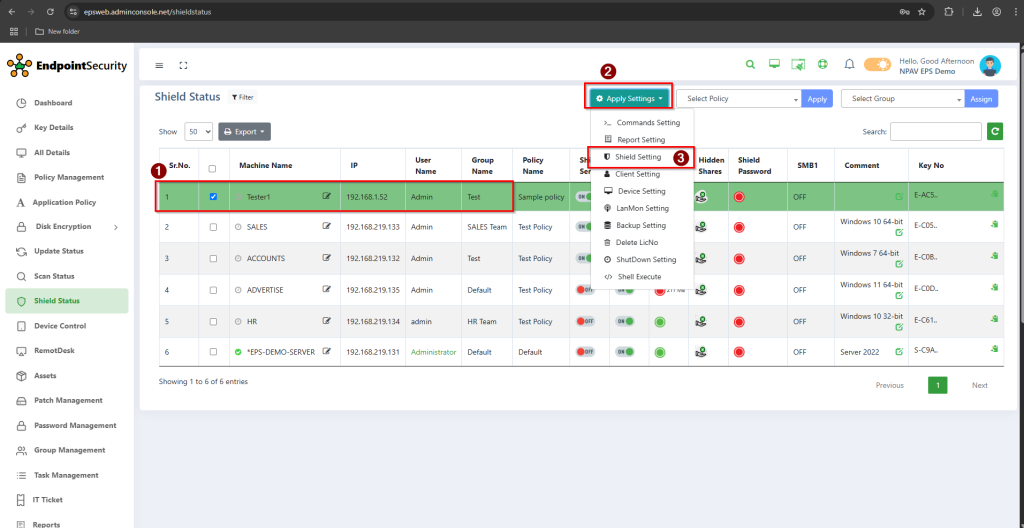Click the green search icon in header

click(750, 65)
